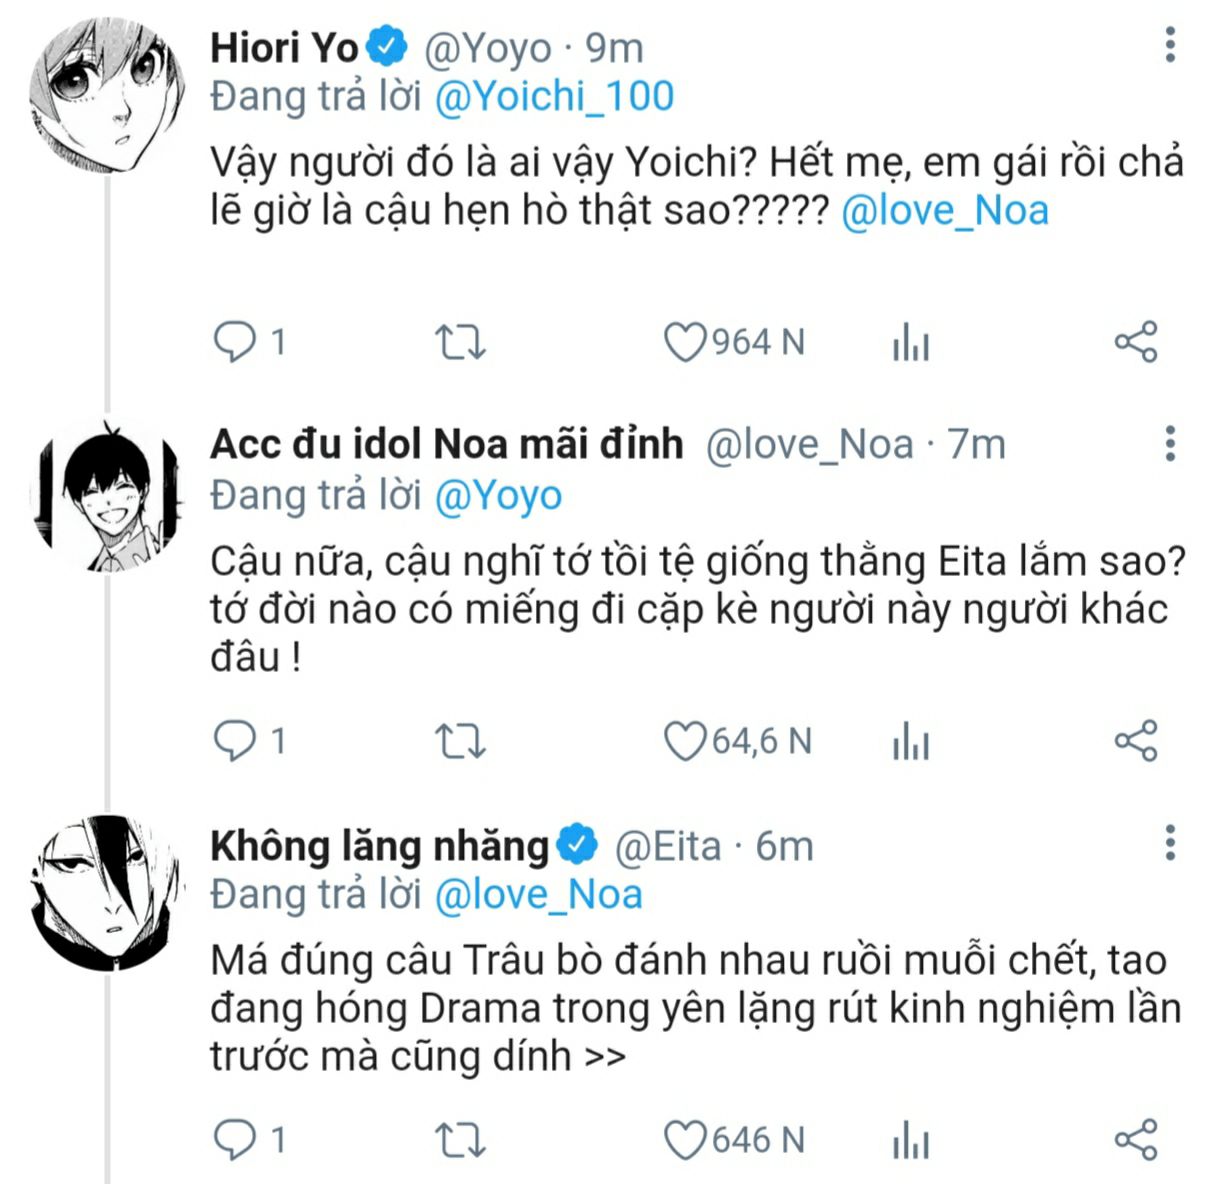Open more options on Eita's tweet
1231x1184 pixels.
point(1170,844)
